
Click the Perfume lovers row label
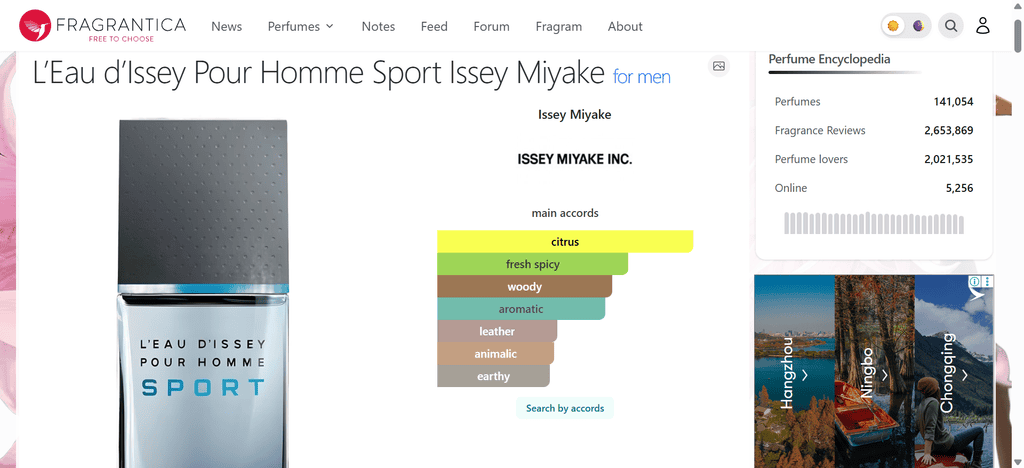point(810,159)
